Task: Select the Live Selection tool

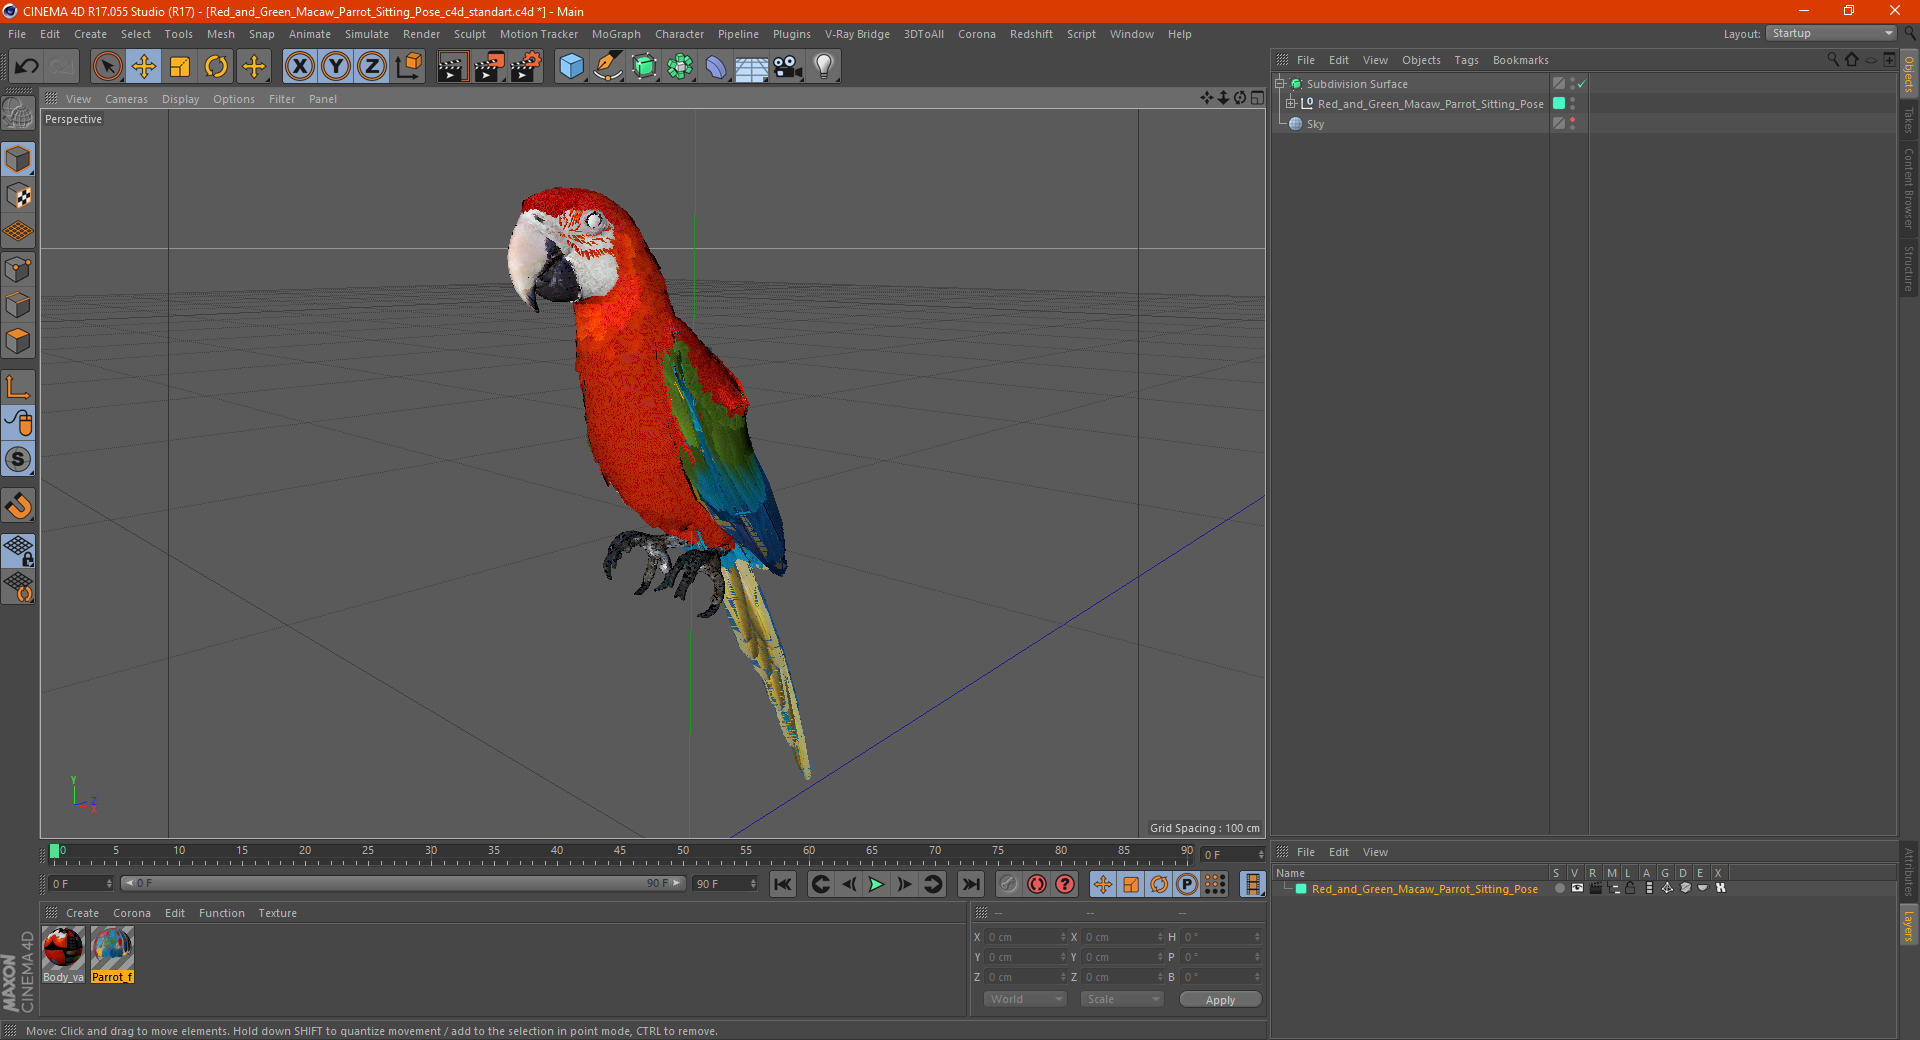Action: [x=107, y=67]
